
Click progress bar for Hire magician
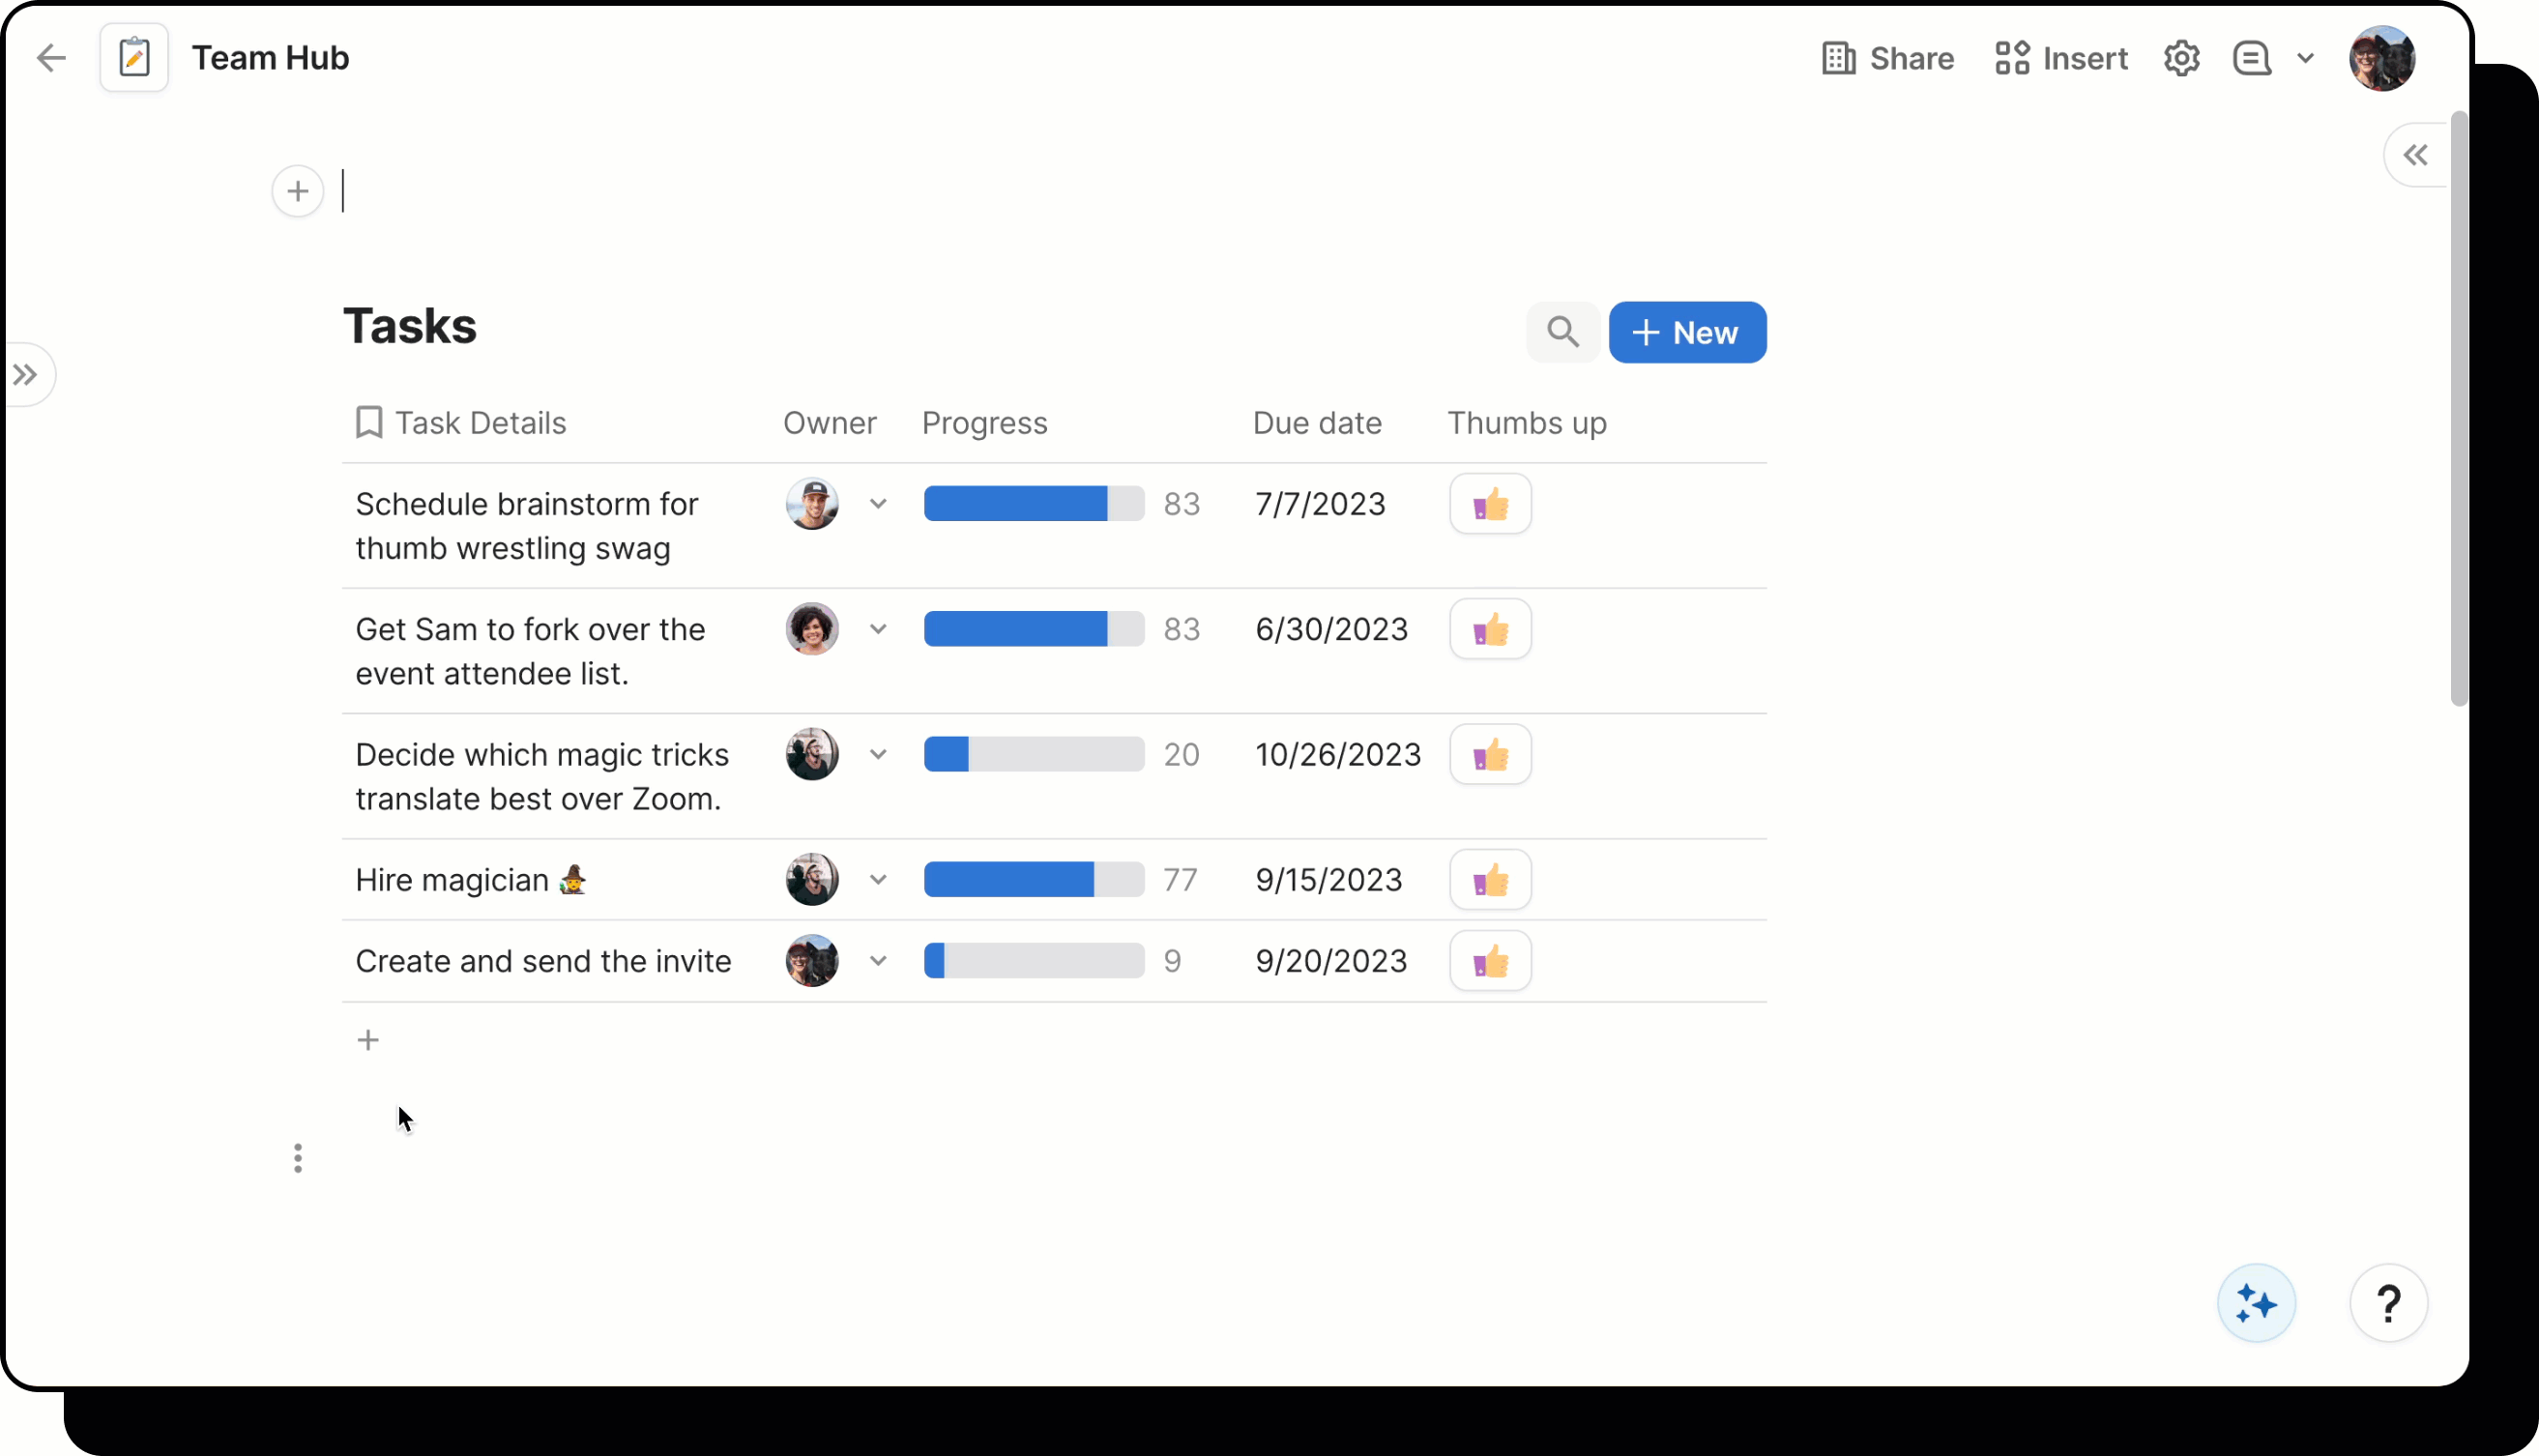click(x=1033, y=880)
